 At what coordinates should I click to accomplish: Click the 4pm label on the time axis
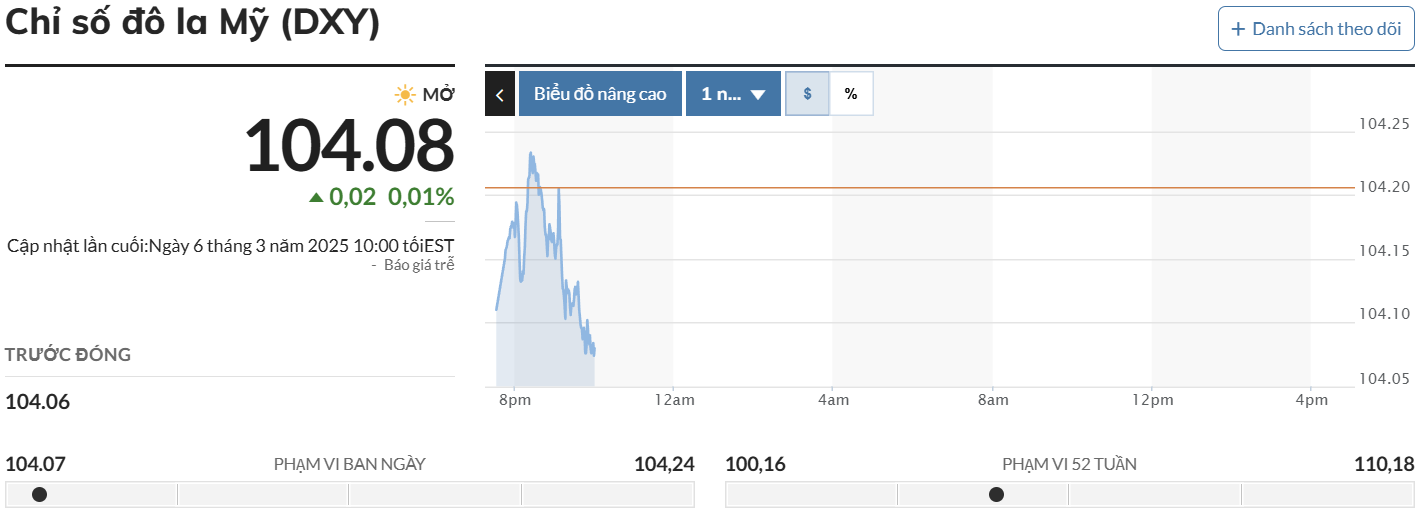(x=1311, y=400)
